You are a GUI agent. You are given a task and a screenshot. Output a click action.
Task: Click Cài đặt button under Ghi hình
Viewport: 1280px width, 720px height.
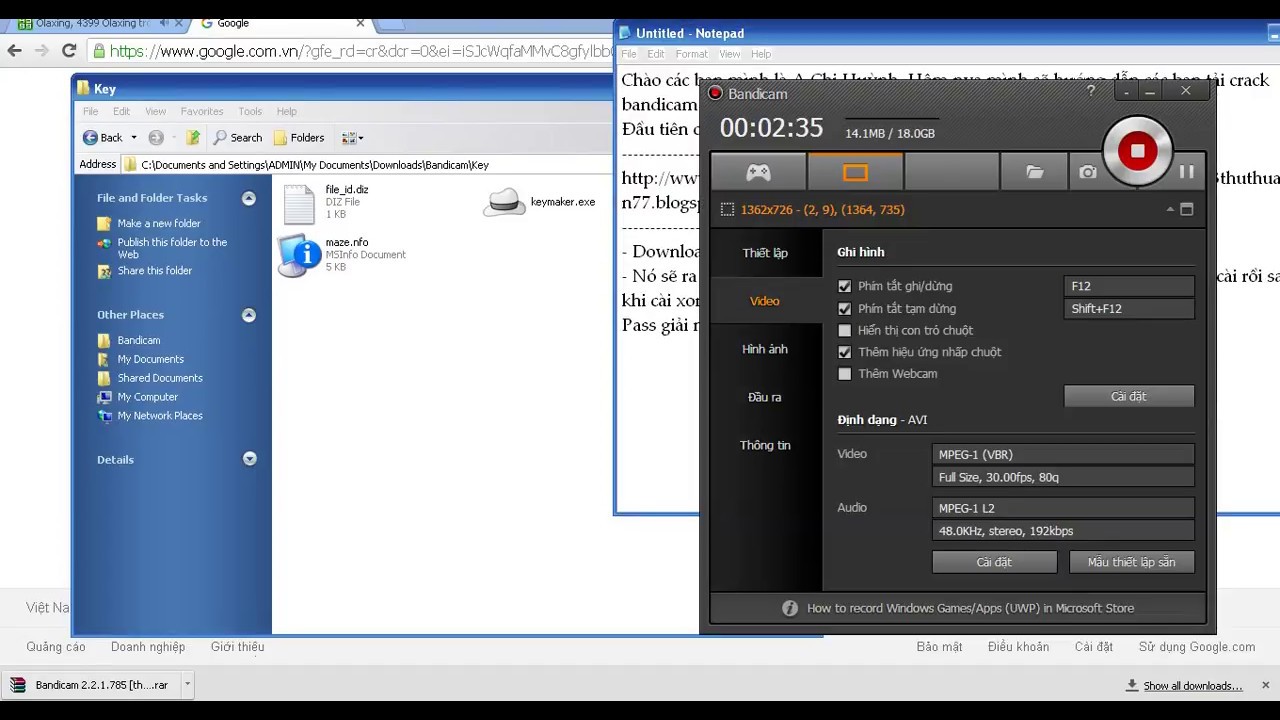click(x=1129, y=396)
